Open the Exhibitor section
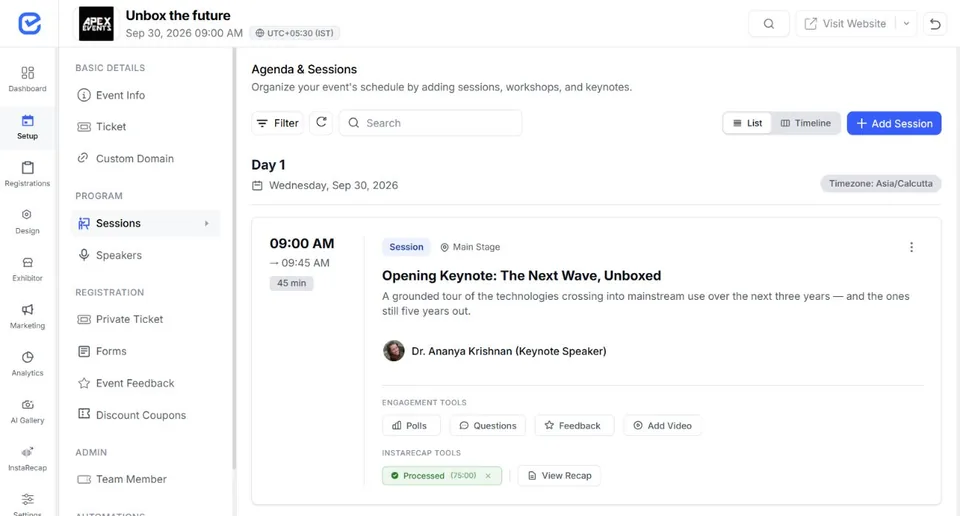The width and height of the screenshot is (960, 516). [28, 269]
